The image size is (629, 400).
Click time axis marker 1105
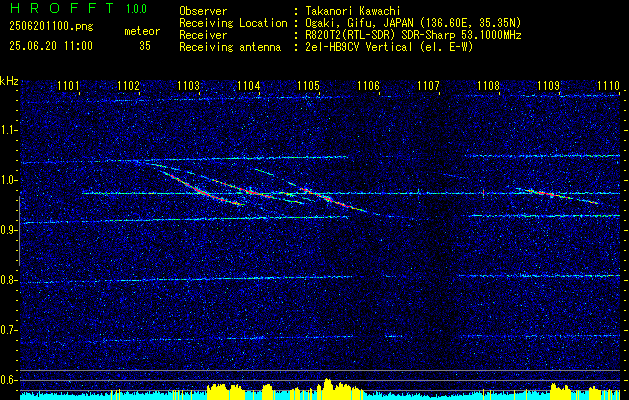tap(308, 85)
